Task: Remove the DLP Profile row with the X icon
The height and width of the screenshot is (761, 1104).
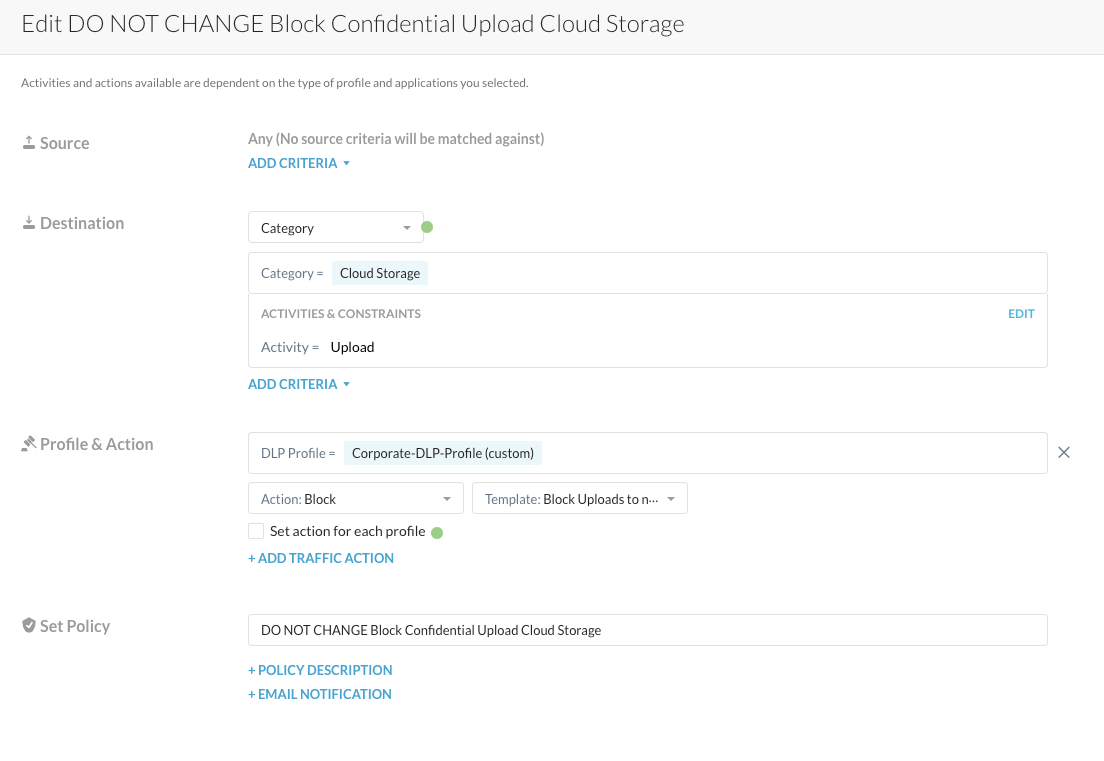Action: coord(1064,453)
